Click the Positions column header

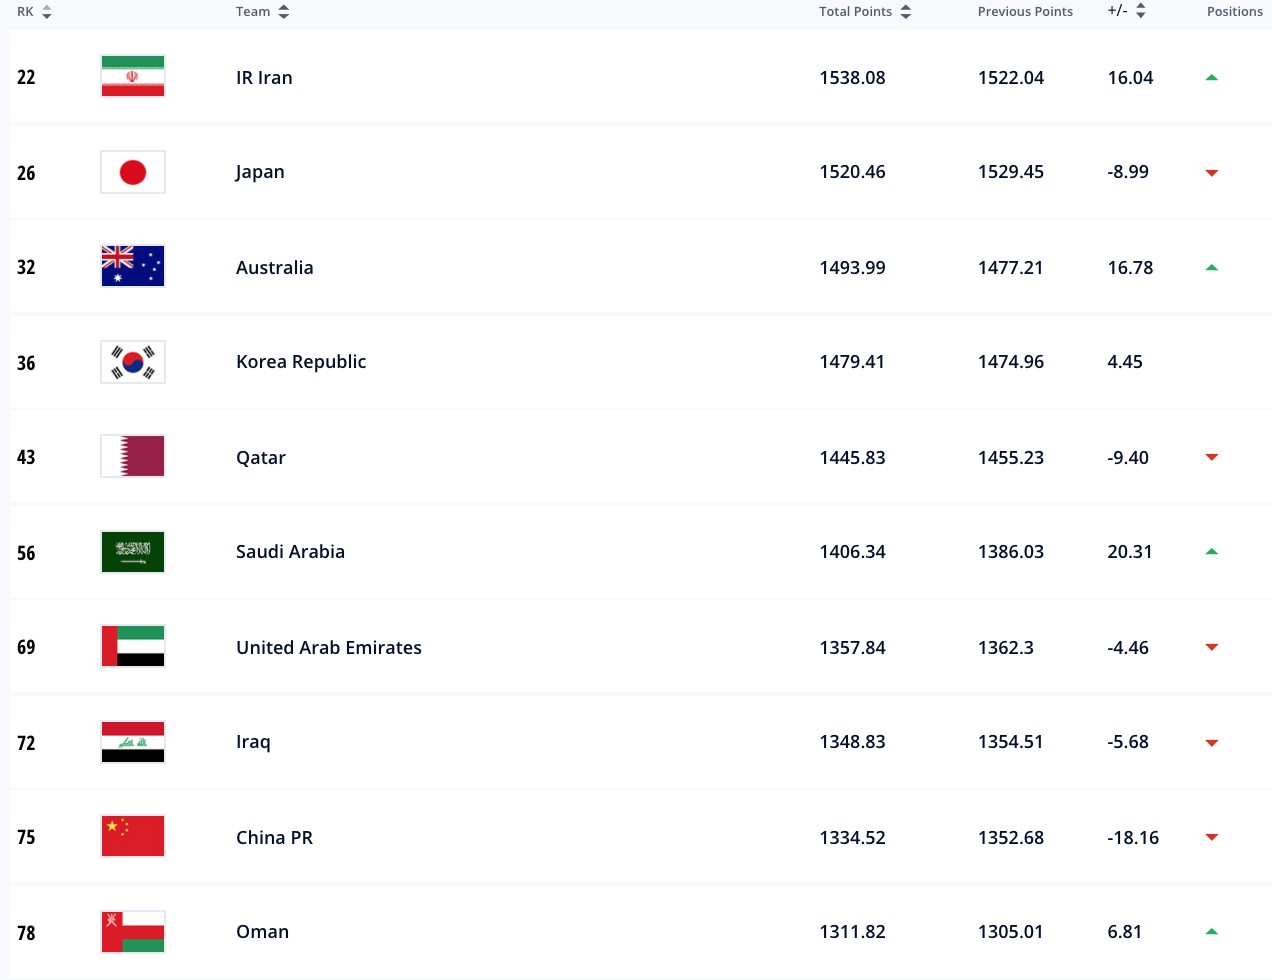pyautogui.click(x=1234, y=12)
